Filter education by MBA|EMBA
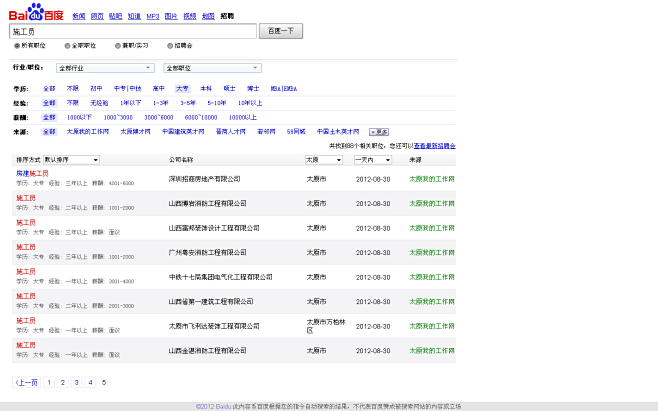Viewport: 658px width, 411px height. click(x=284, y=89)
